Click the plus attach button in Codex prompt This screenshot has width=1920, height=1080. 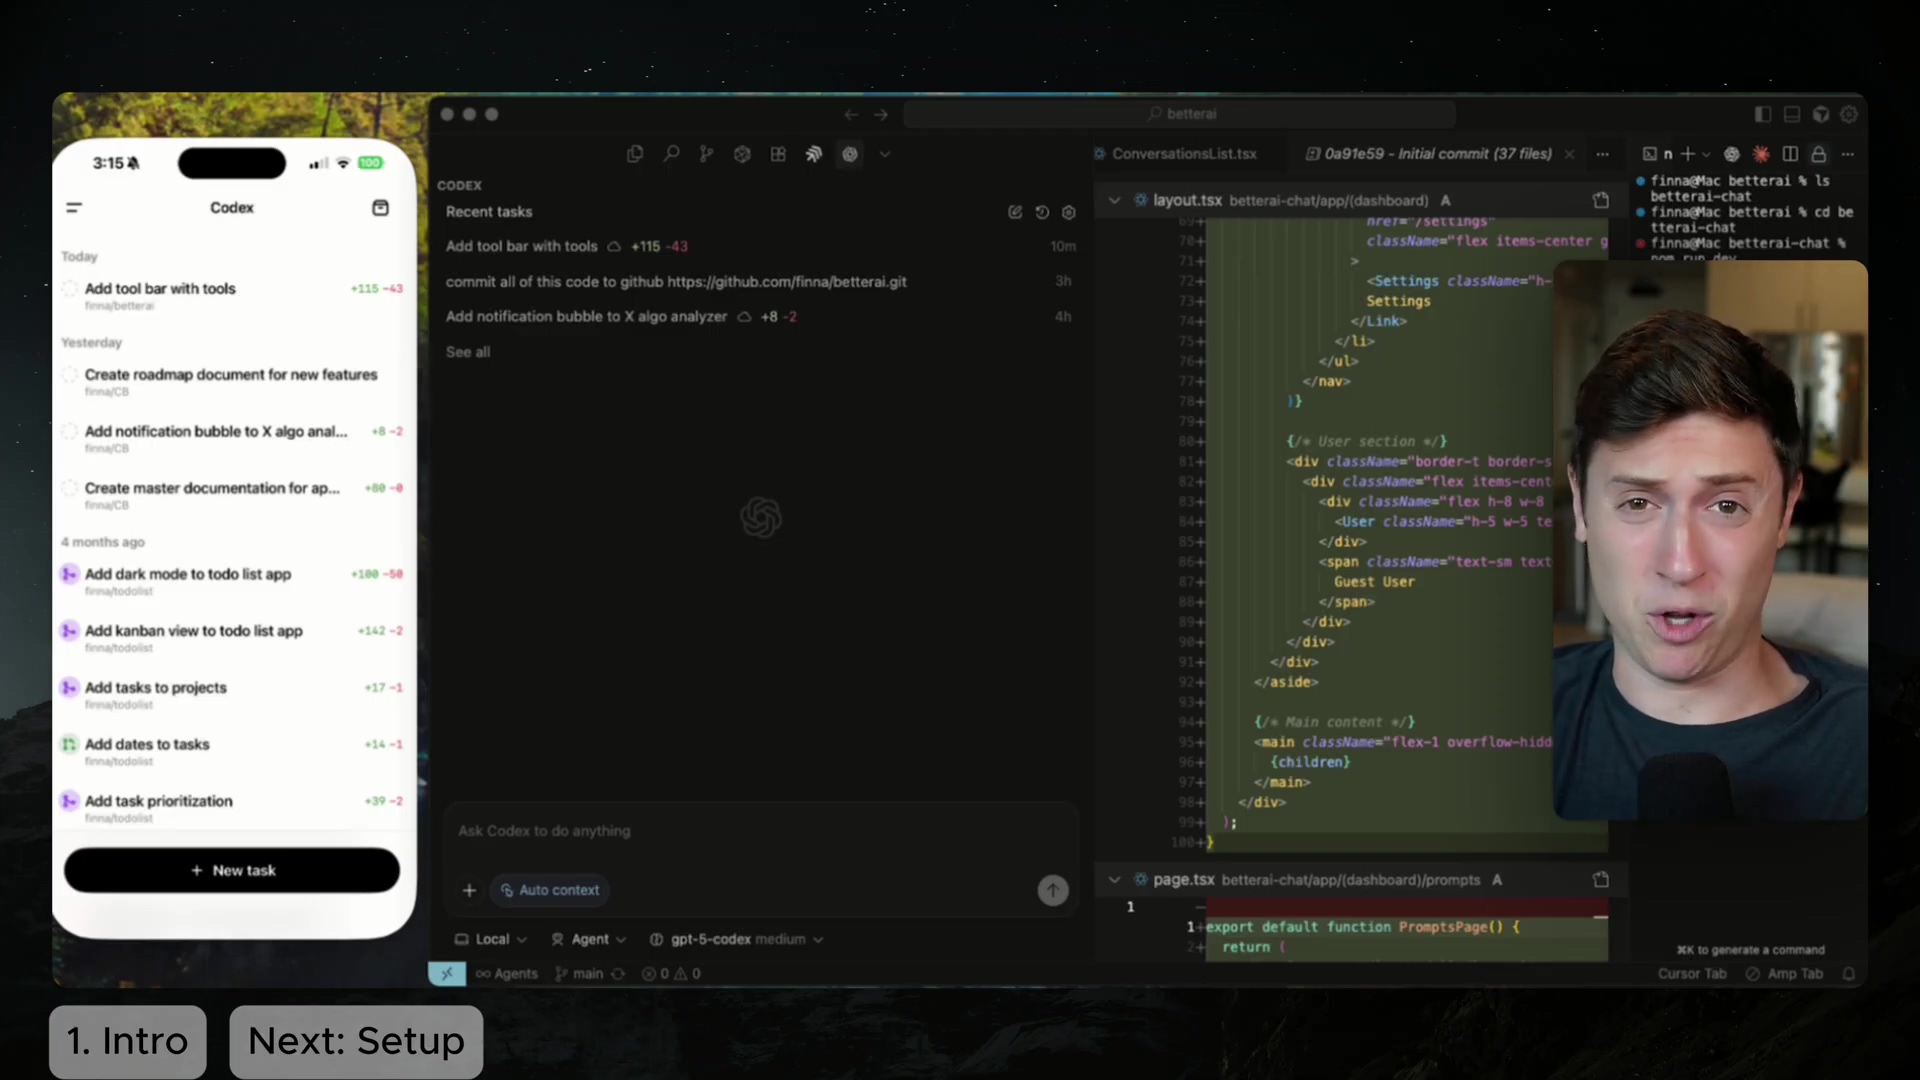[x=469, y=890]
